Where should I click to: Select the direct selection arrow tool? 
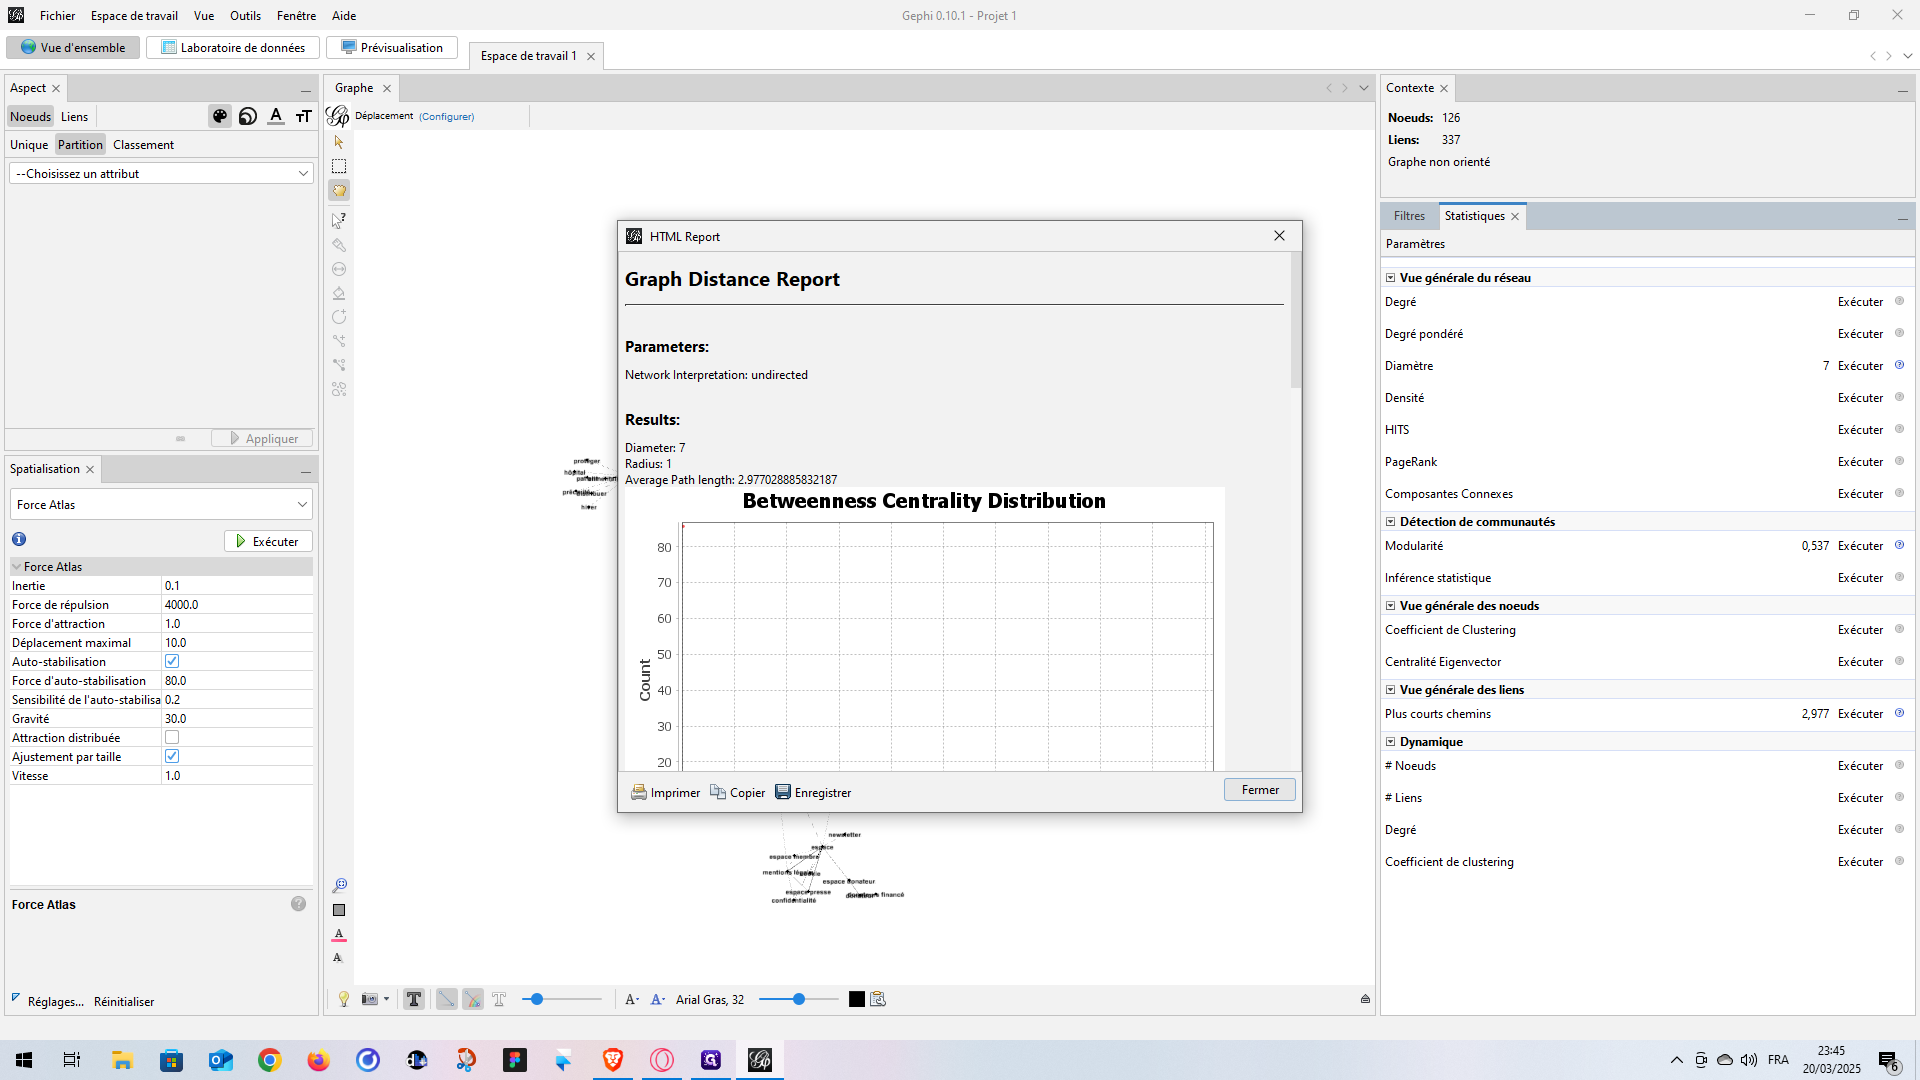coord(339,142)
